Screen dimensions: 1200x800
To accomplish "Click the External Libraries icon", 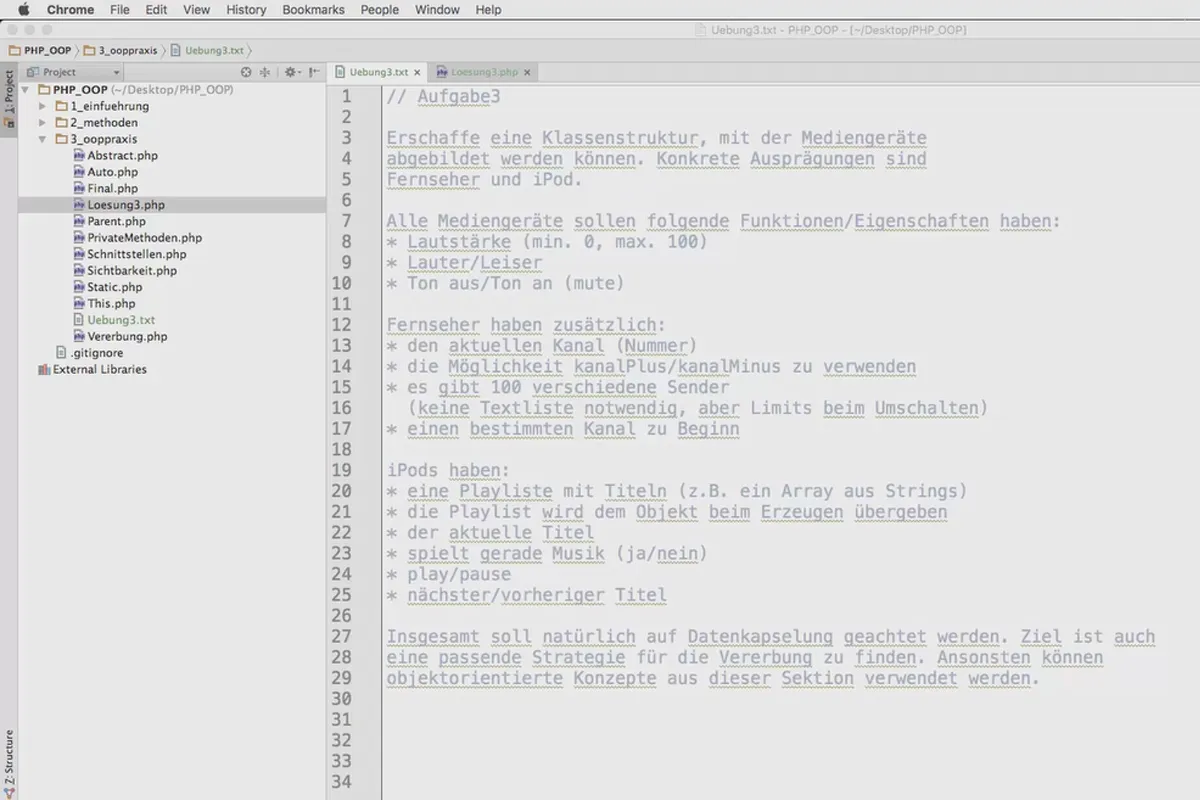I will click(x=43, y=369).
